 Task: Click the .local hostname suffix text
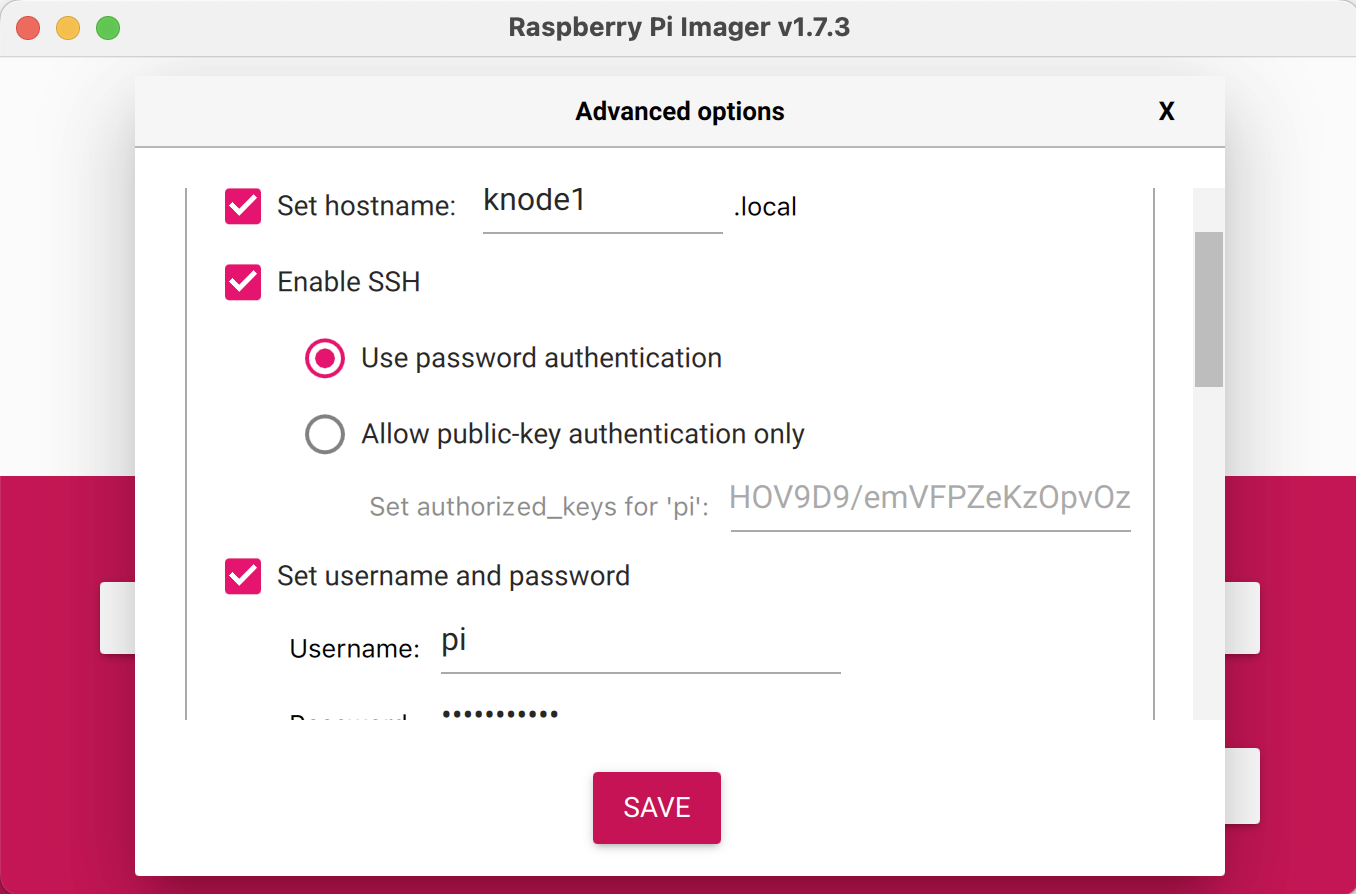coord(765,208)
